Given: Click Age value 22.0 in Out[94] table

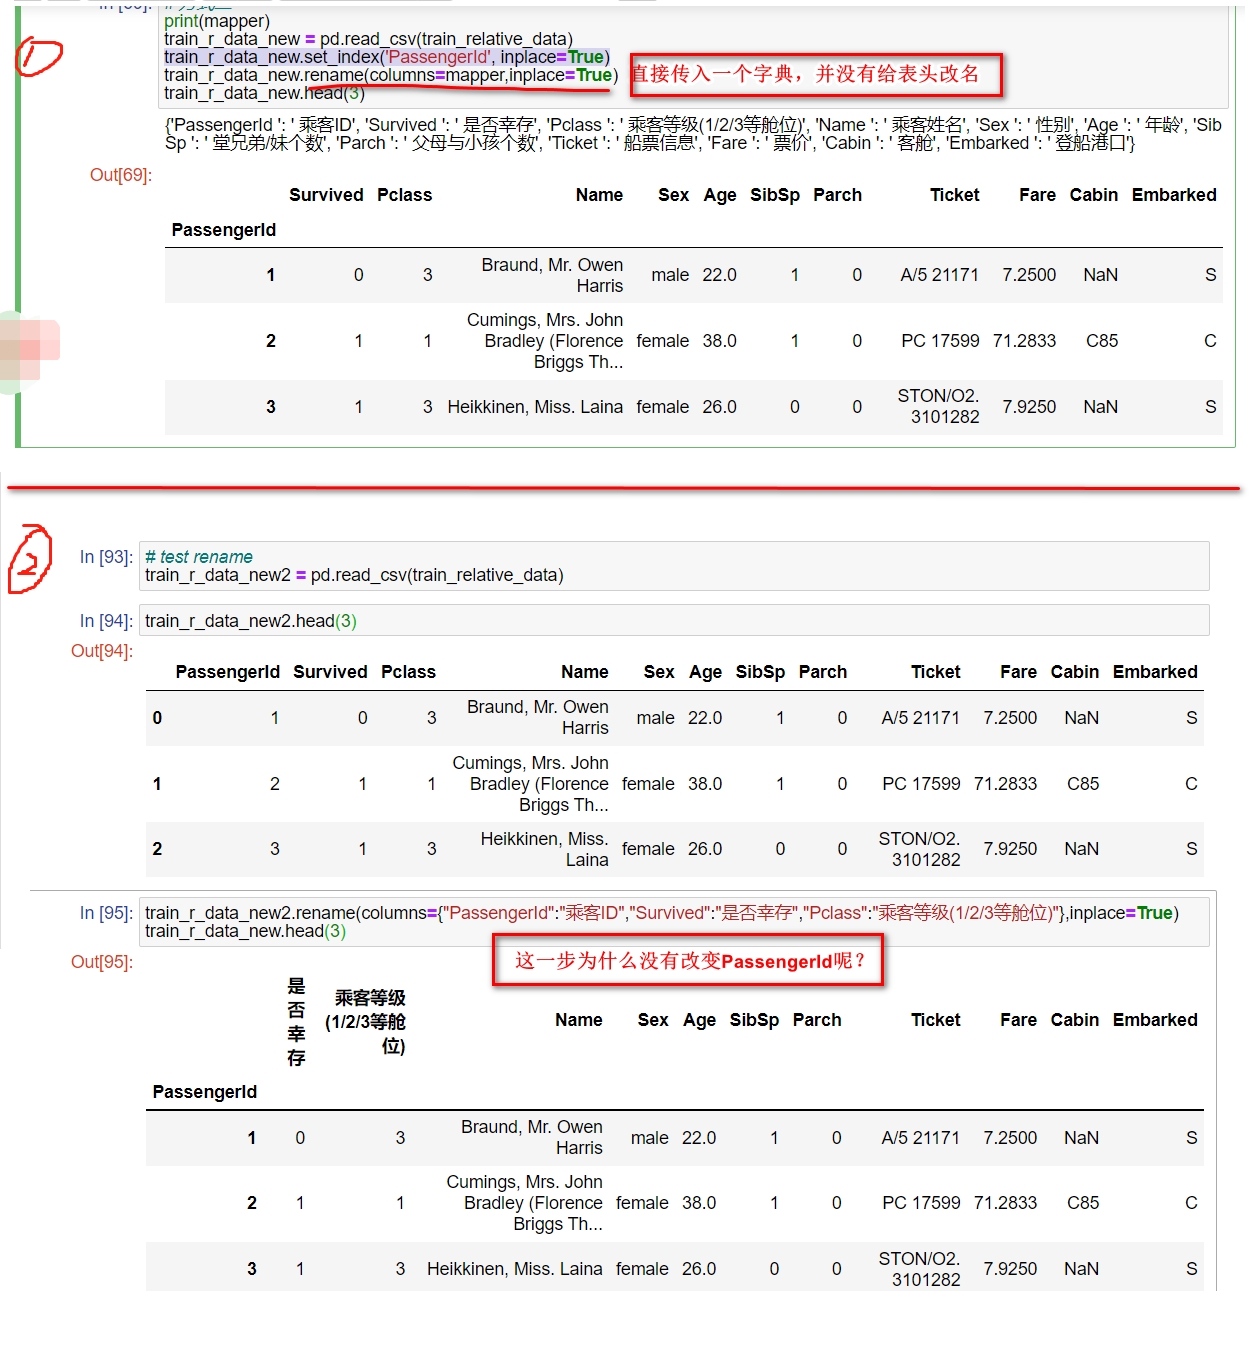Looking at the screenshot, I should point(704,718).
